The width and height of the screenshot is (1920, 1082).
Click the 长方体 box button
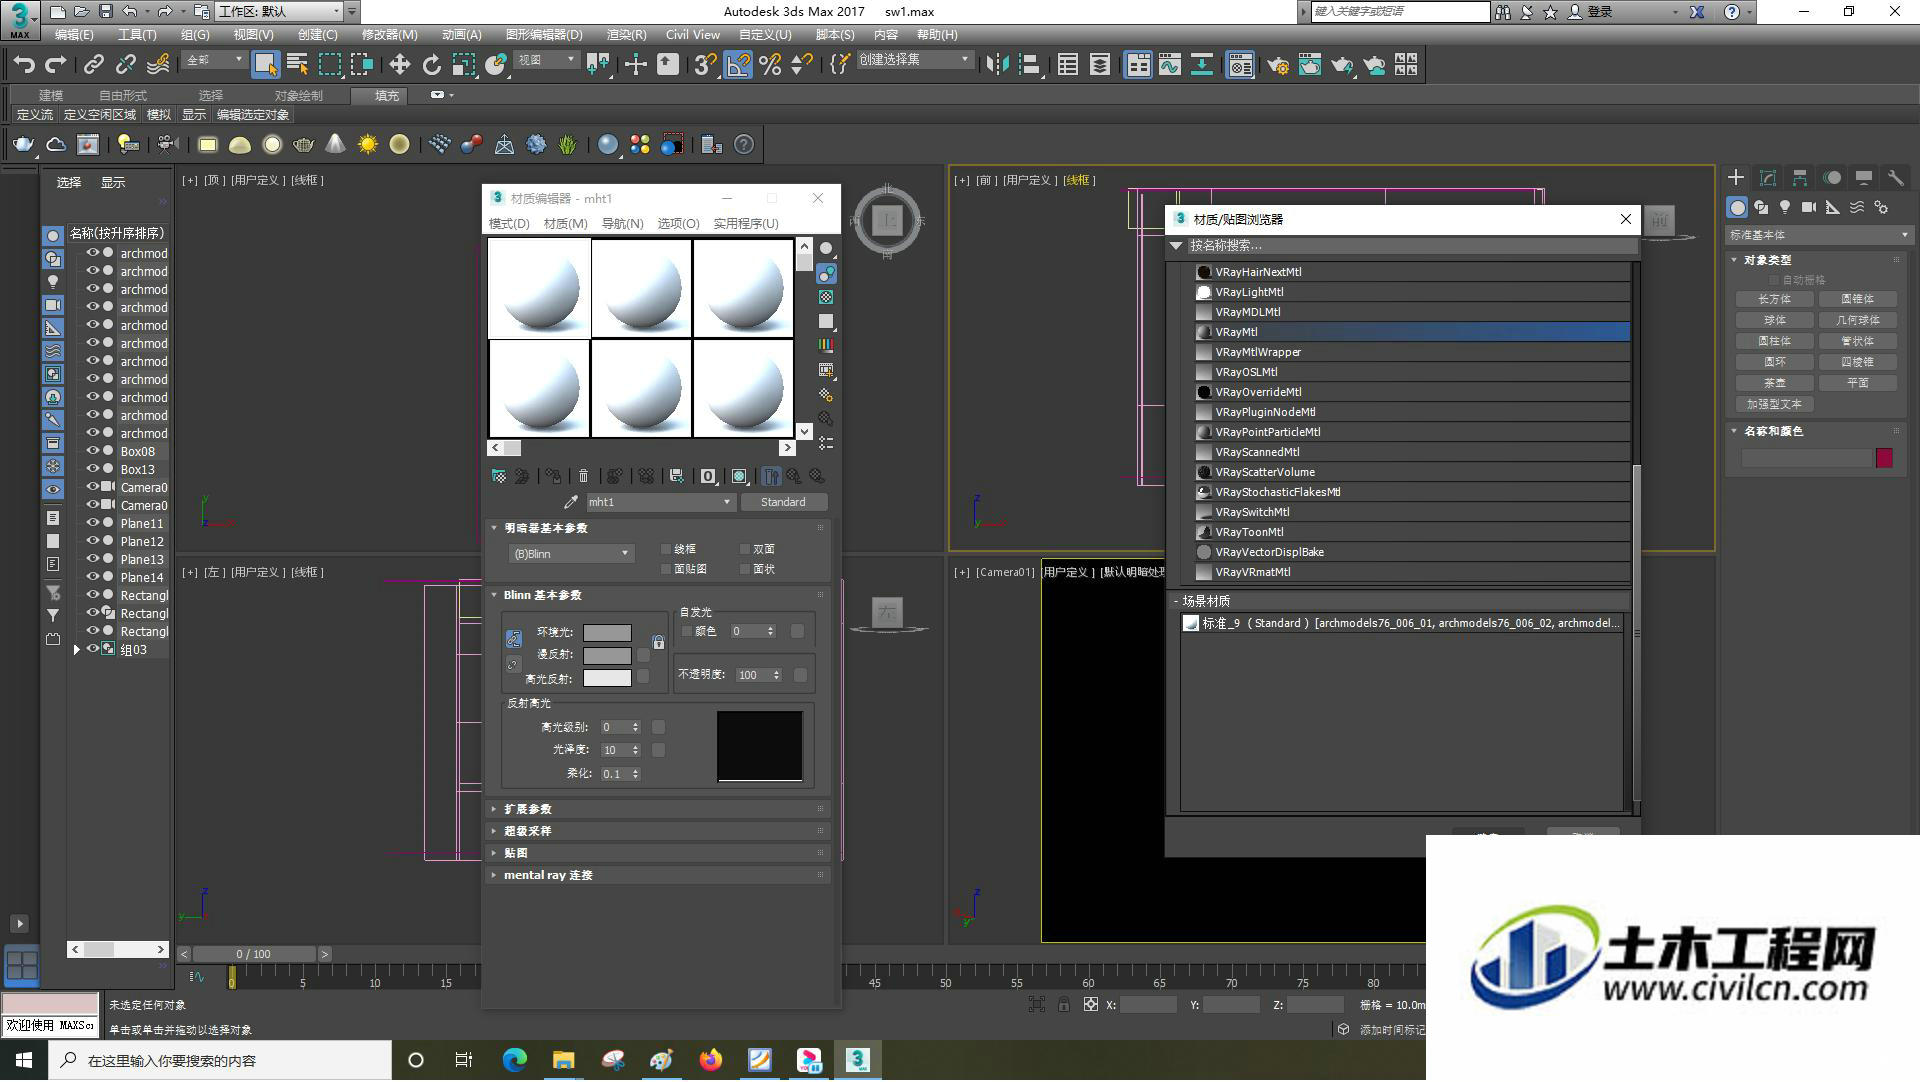(1774, 299)
